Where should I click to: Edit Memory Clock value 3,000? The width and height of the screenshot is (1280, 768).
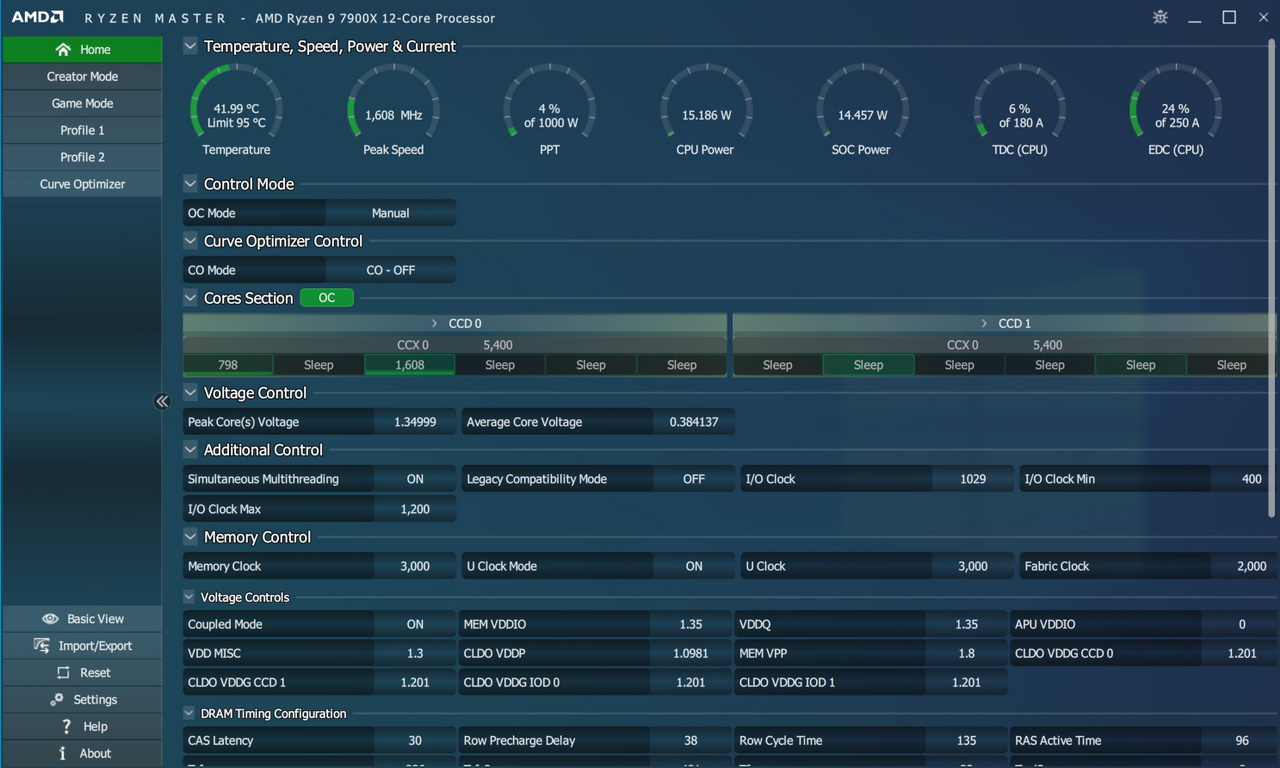click(x=415, y=566)
